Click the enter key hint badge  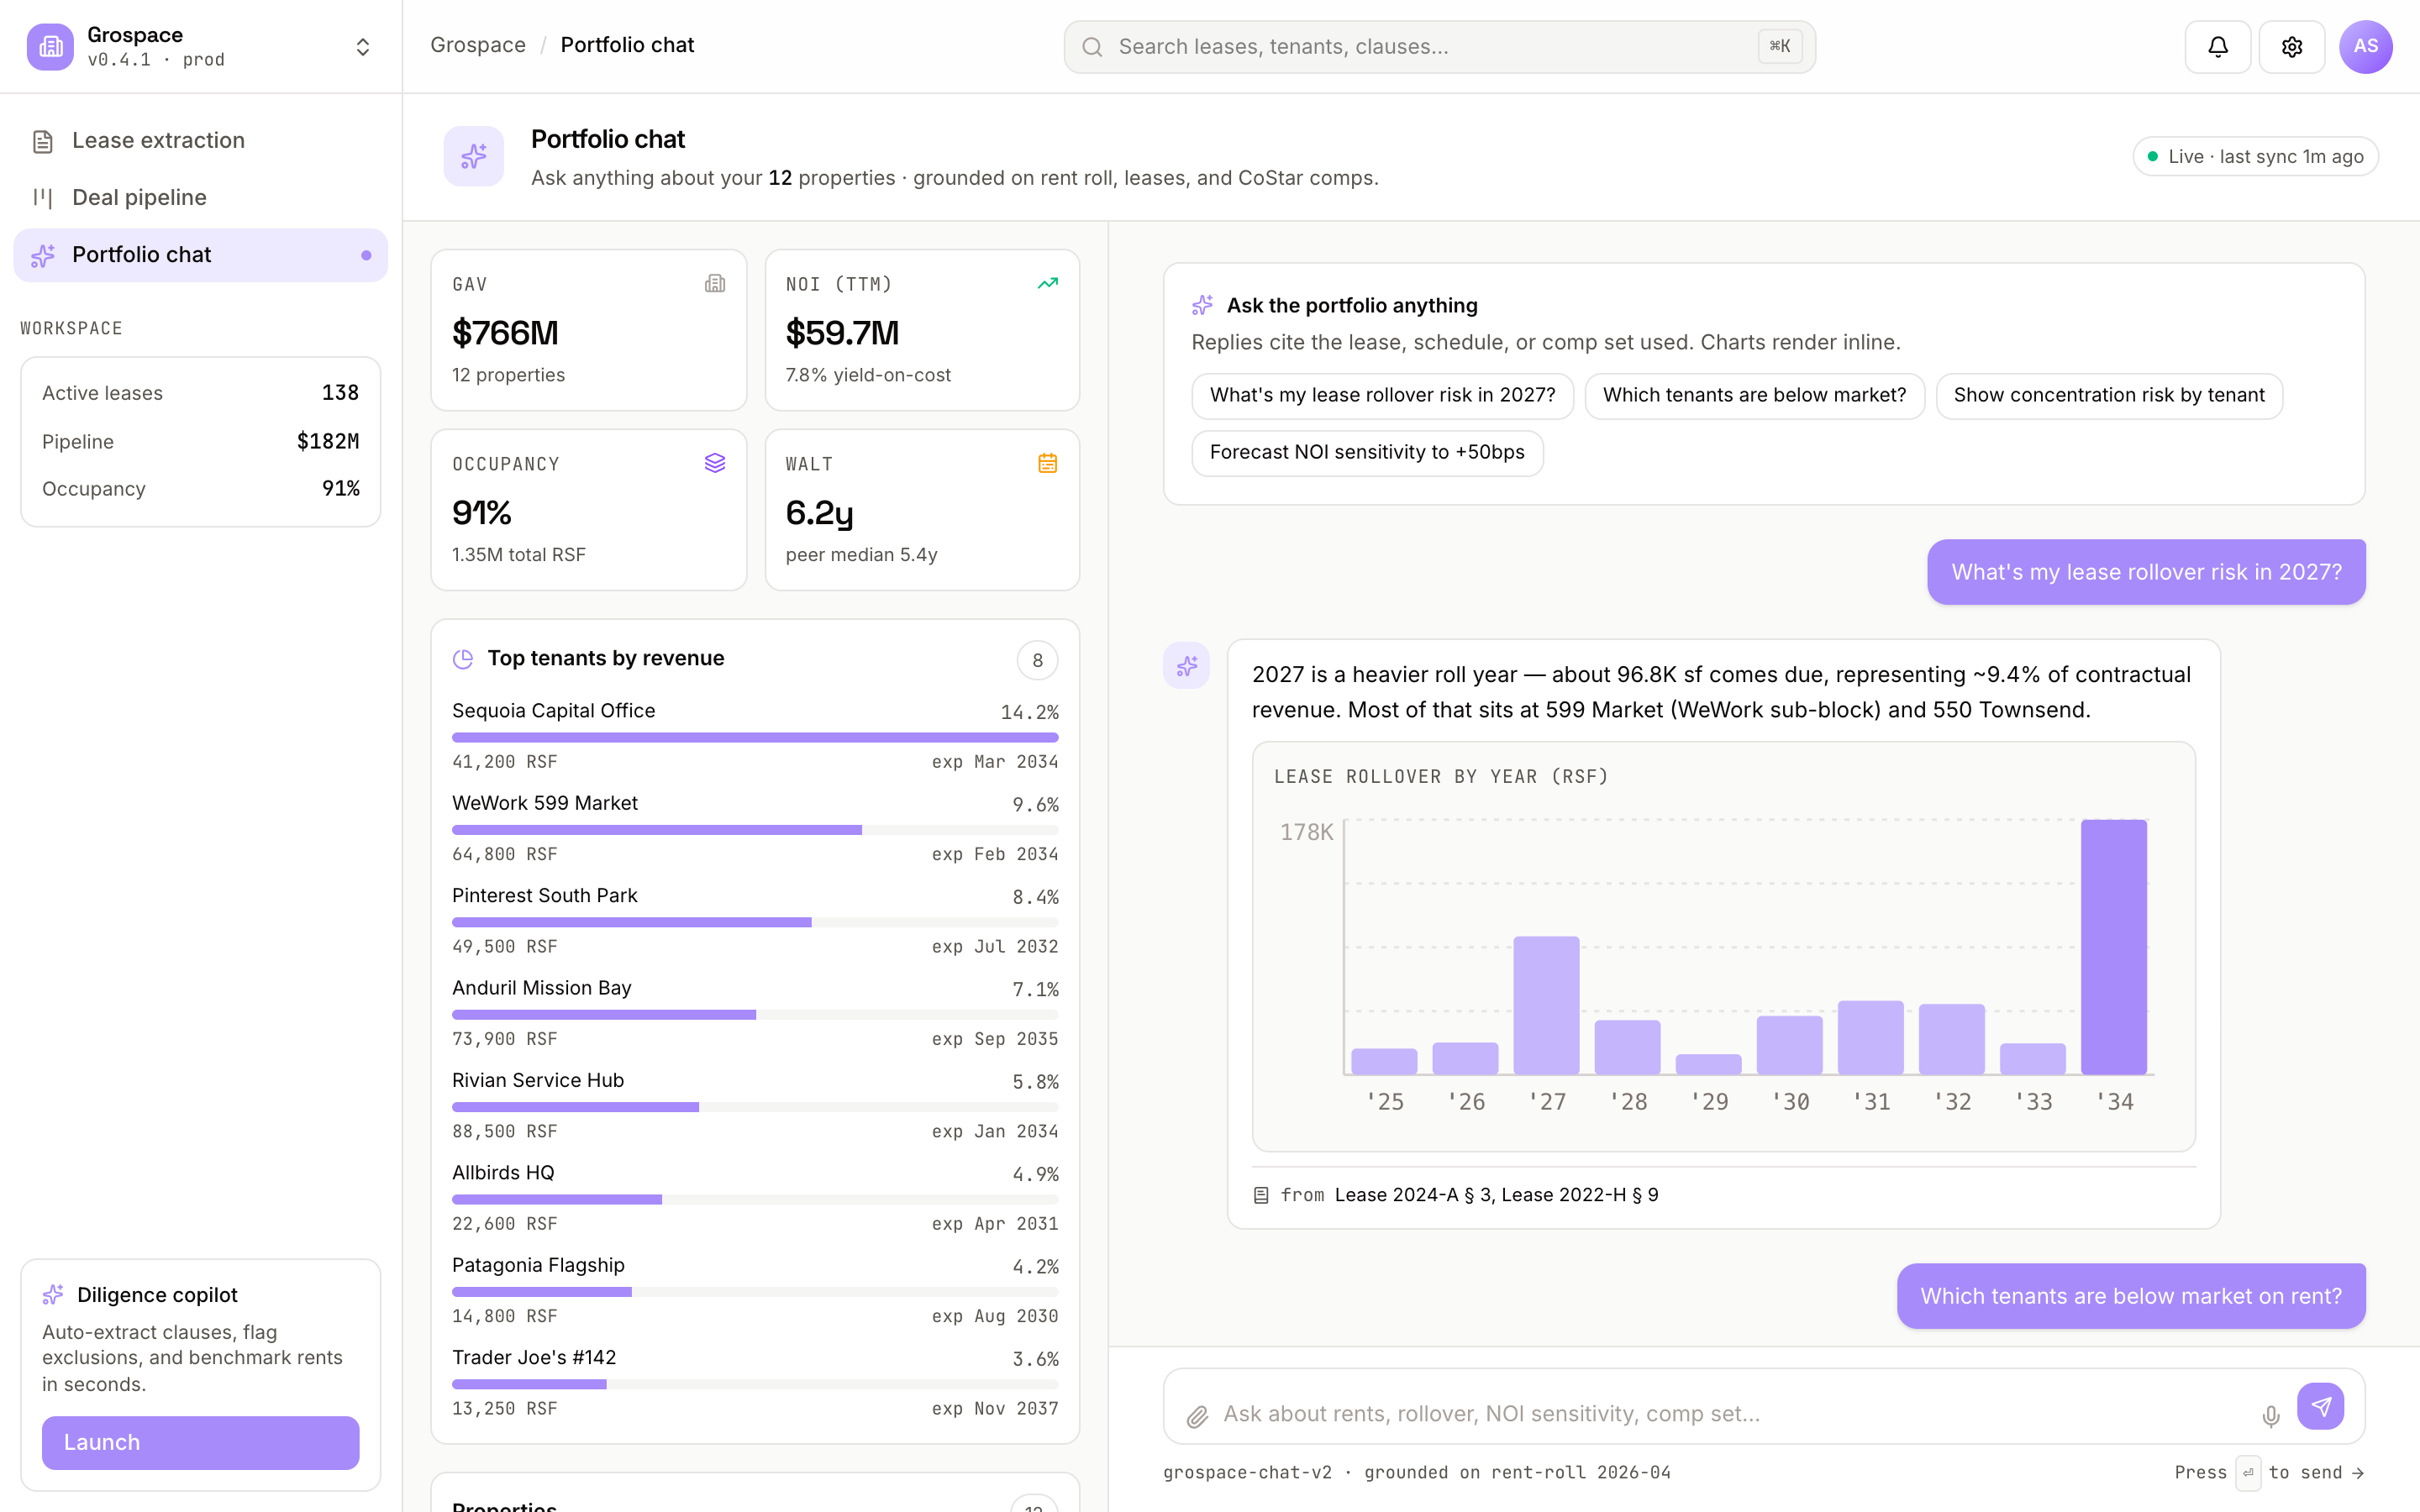pyautogui.click(x=2247, y=1472)
